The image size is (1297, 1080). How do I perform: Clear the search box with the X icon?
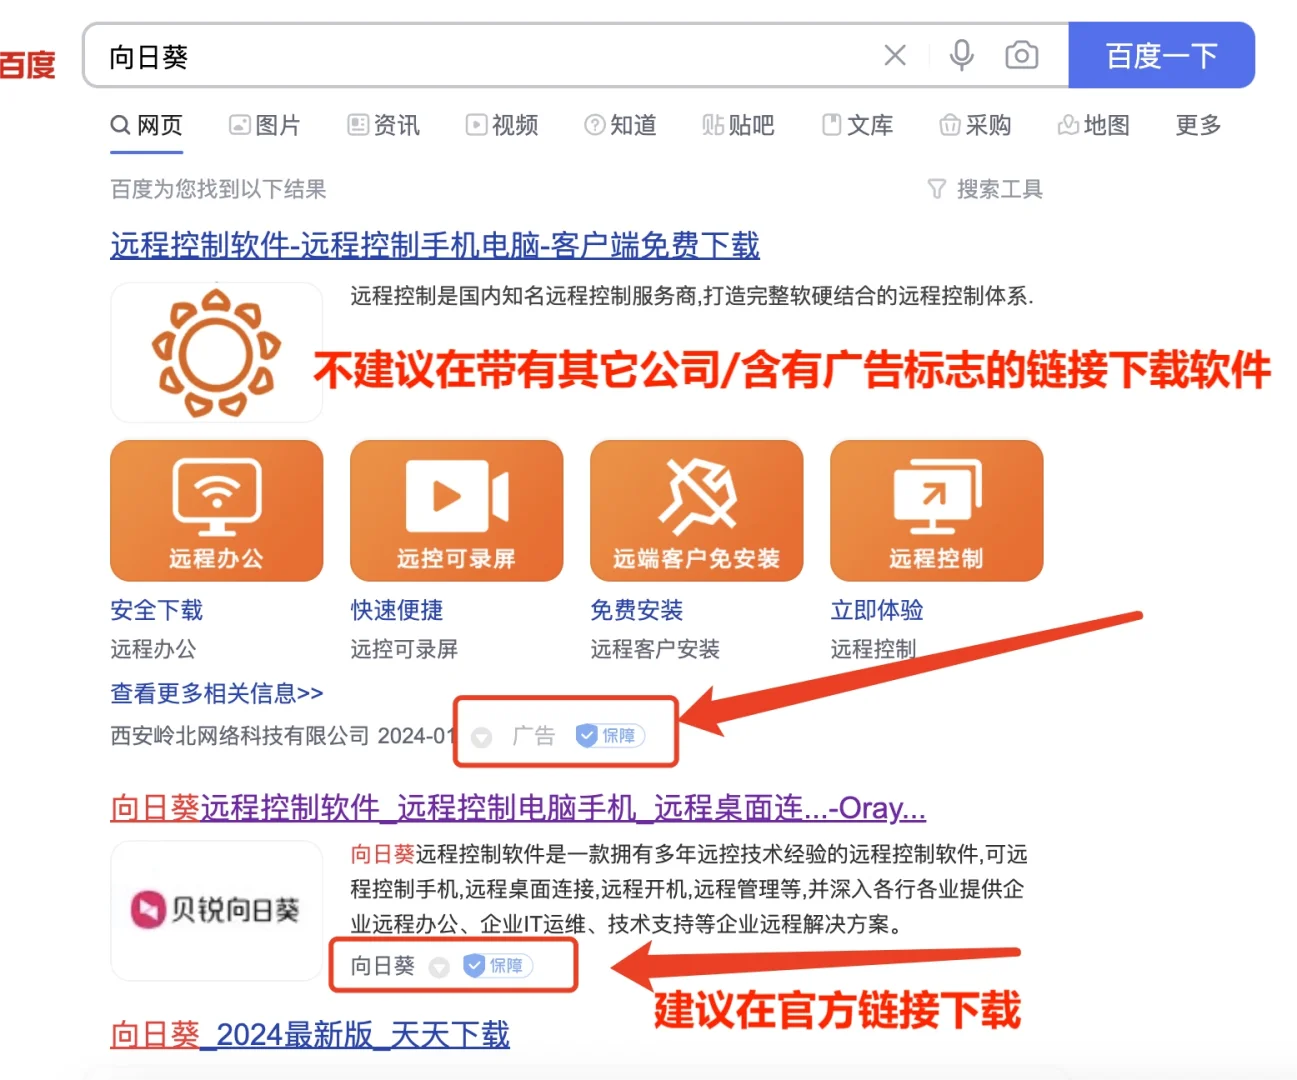pyautogui.click(x=895, y=56)
